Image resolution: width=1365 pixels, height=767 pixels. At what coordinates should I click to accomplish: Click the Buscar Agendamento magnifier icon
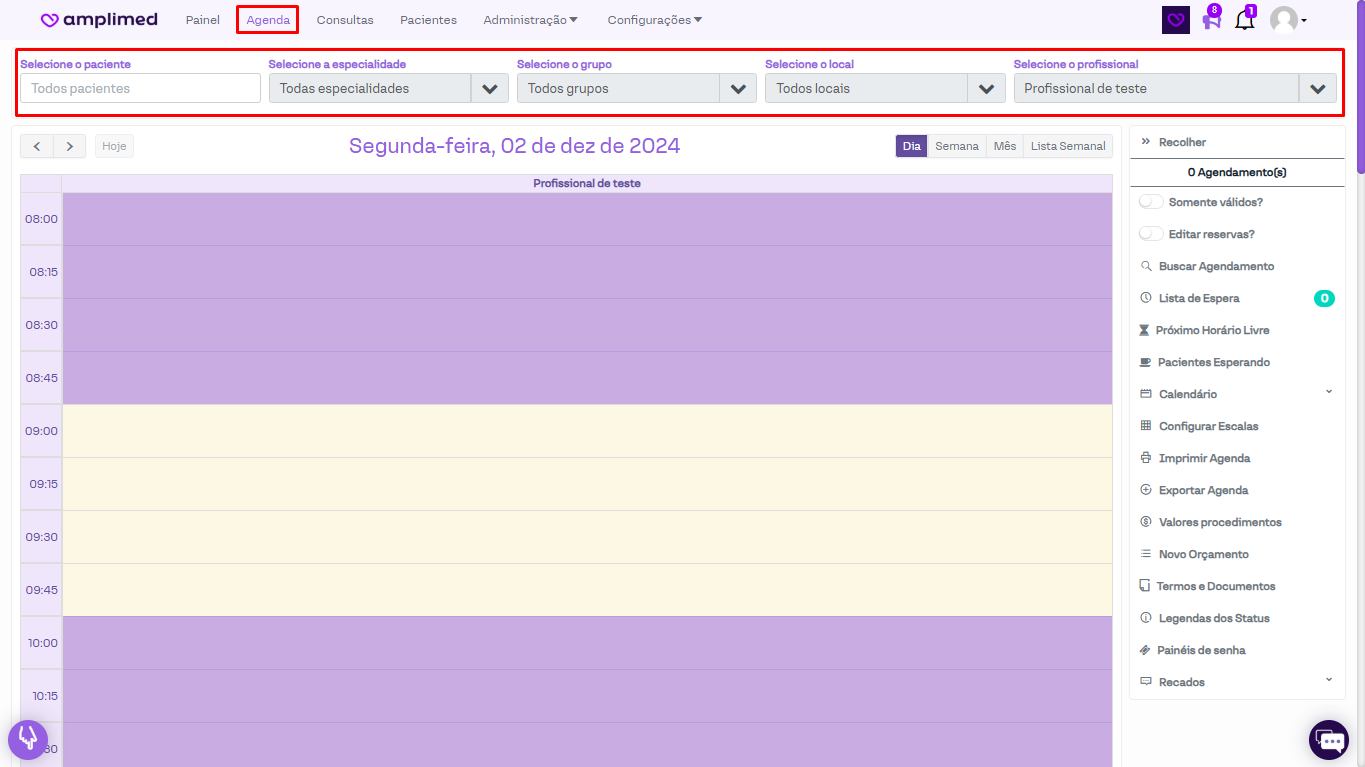1146,266
